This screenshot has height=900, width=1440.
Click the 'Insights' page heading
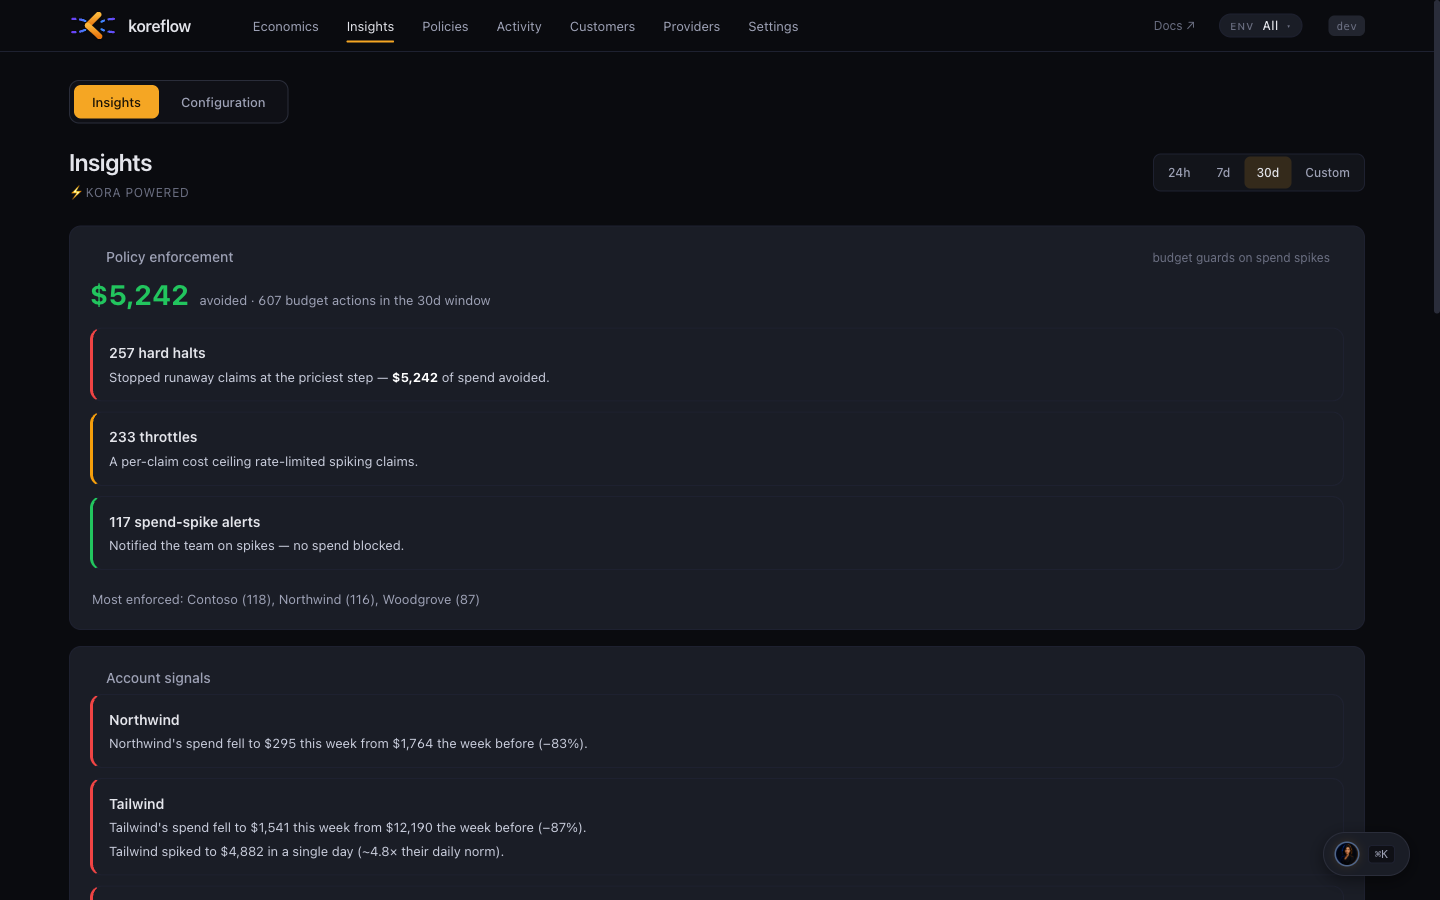point(111,163)
